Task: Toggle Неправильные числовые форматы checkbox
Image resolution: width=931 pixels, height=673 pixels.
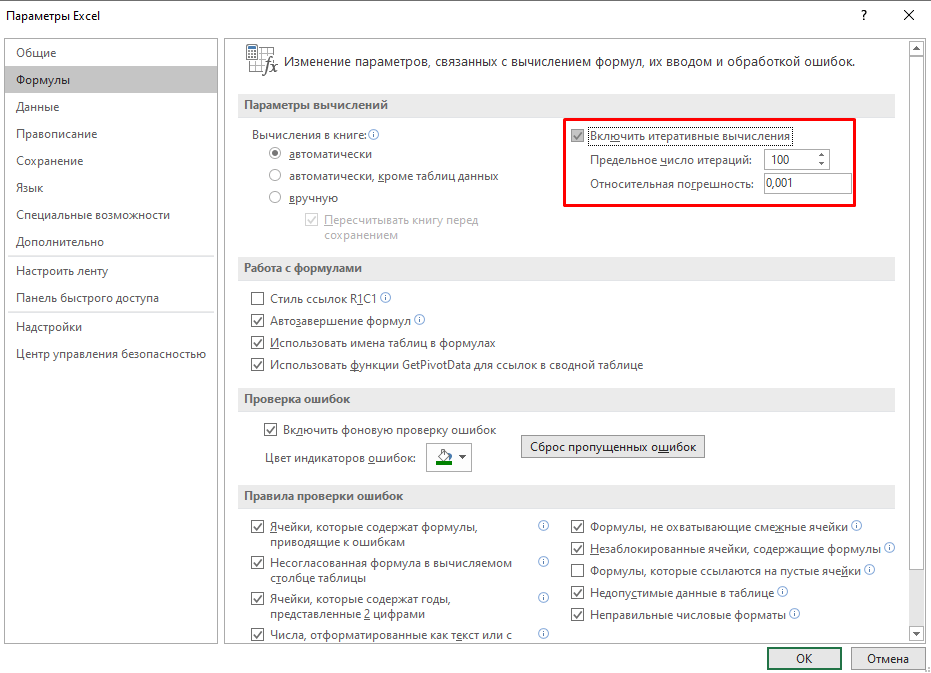Action: [577, 615]
